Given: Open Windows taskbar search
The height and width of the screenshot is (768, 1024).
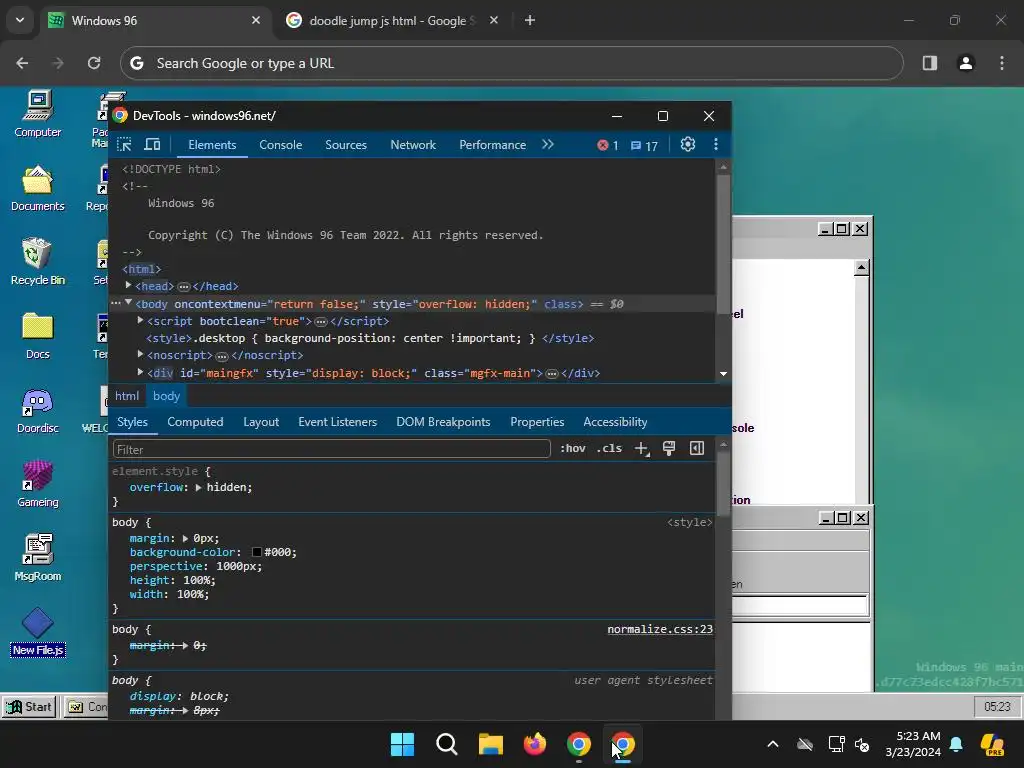Looking at the screenshot, I should (x=447, y=744).
